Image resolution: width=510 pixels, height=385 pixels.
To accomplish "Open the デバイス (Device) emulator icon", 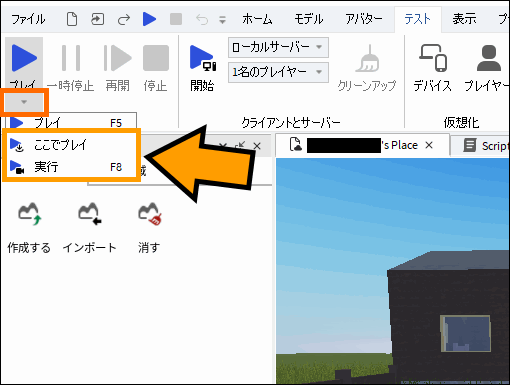I will coord(433,58).
